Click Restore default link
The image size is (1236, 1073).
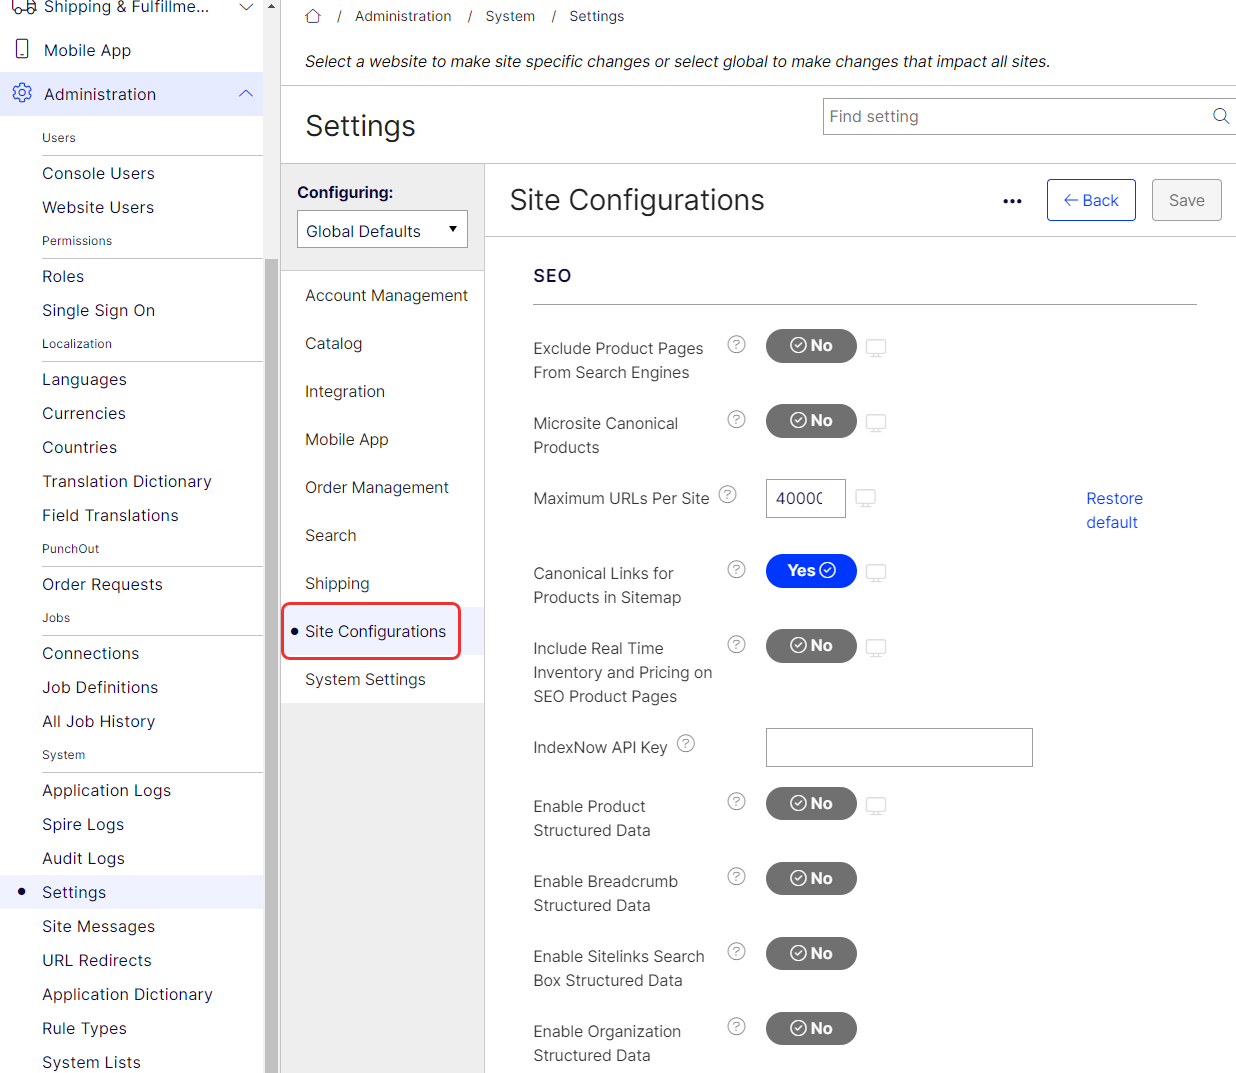[x=1114, y=510]
